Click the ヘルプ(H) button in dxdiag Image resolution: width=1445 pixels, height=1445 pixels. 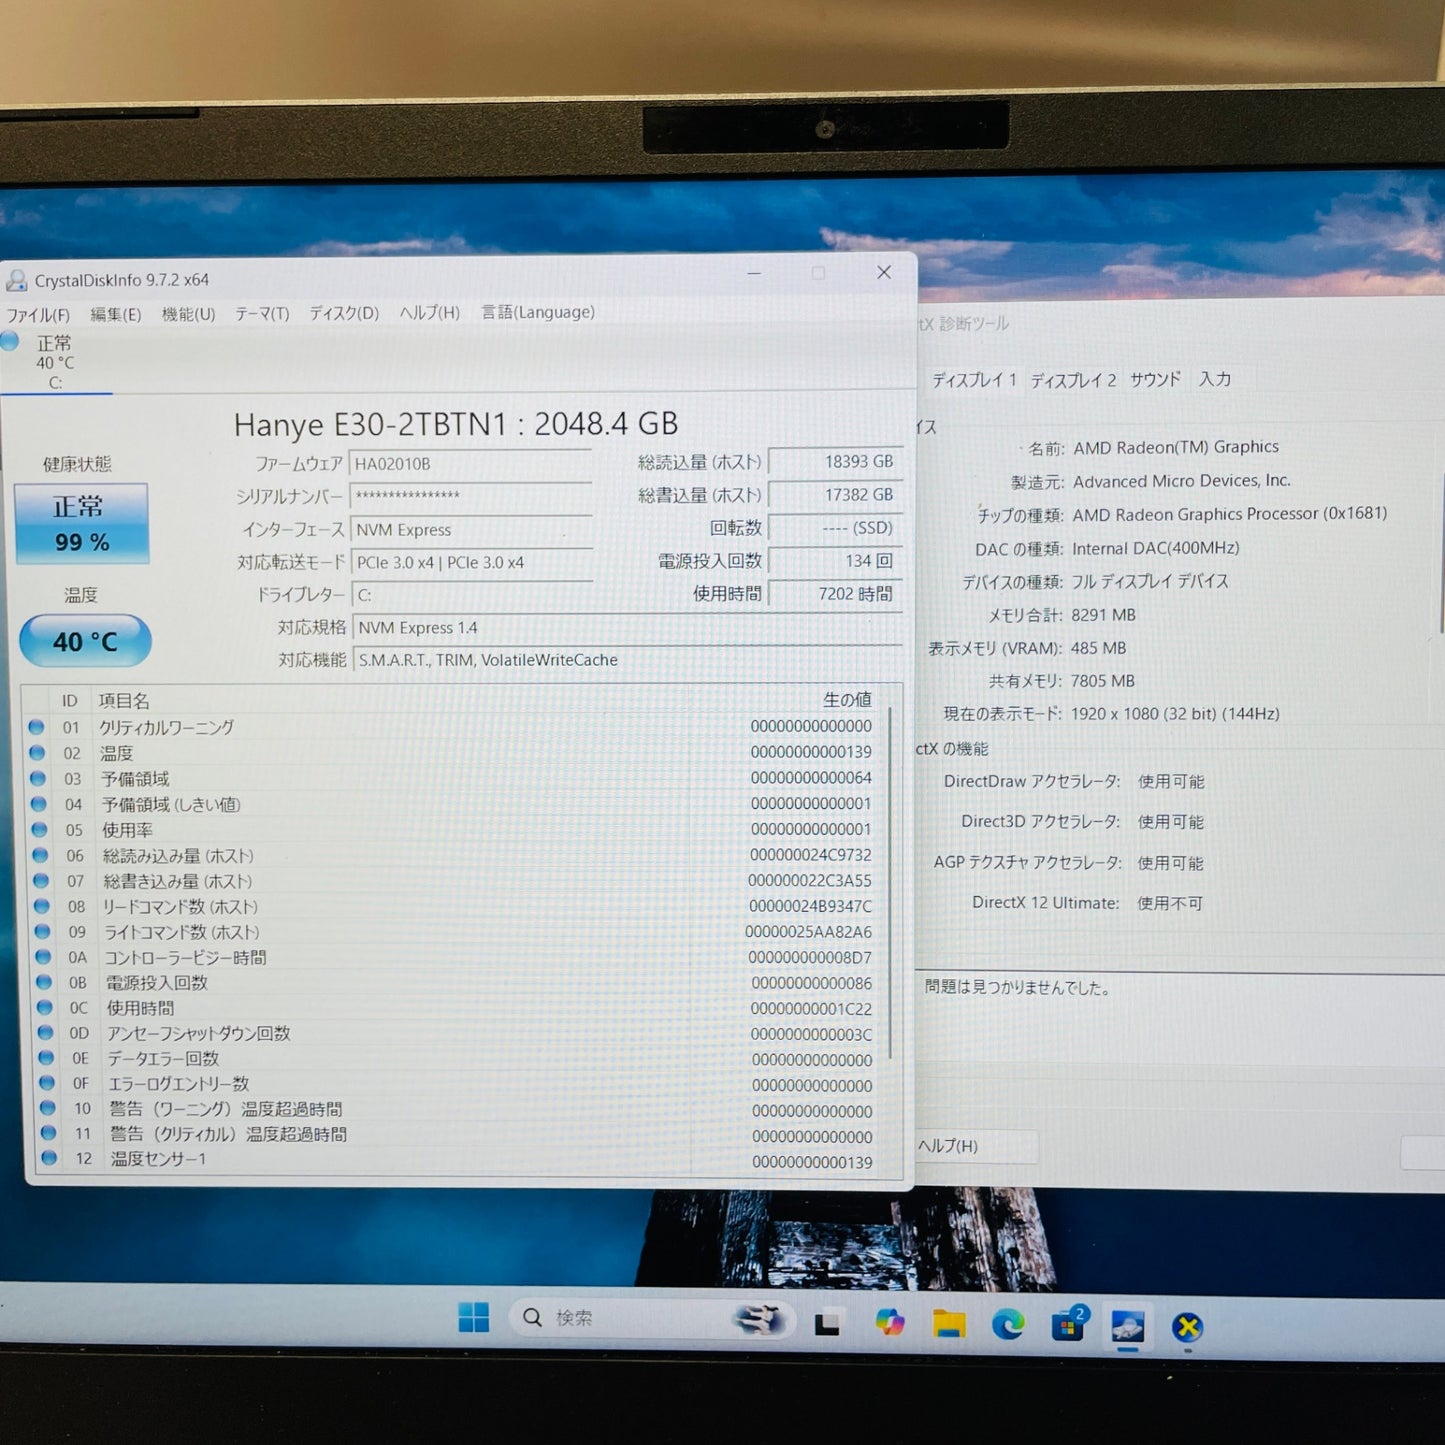955,1147
